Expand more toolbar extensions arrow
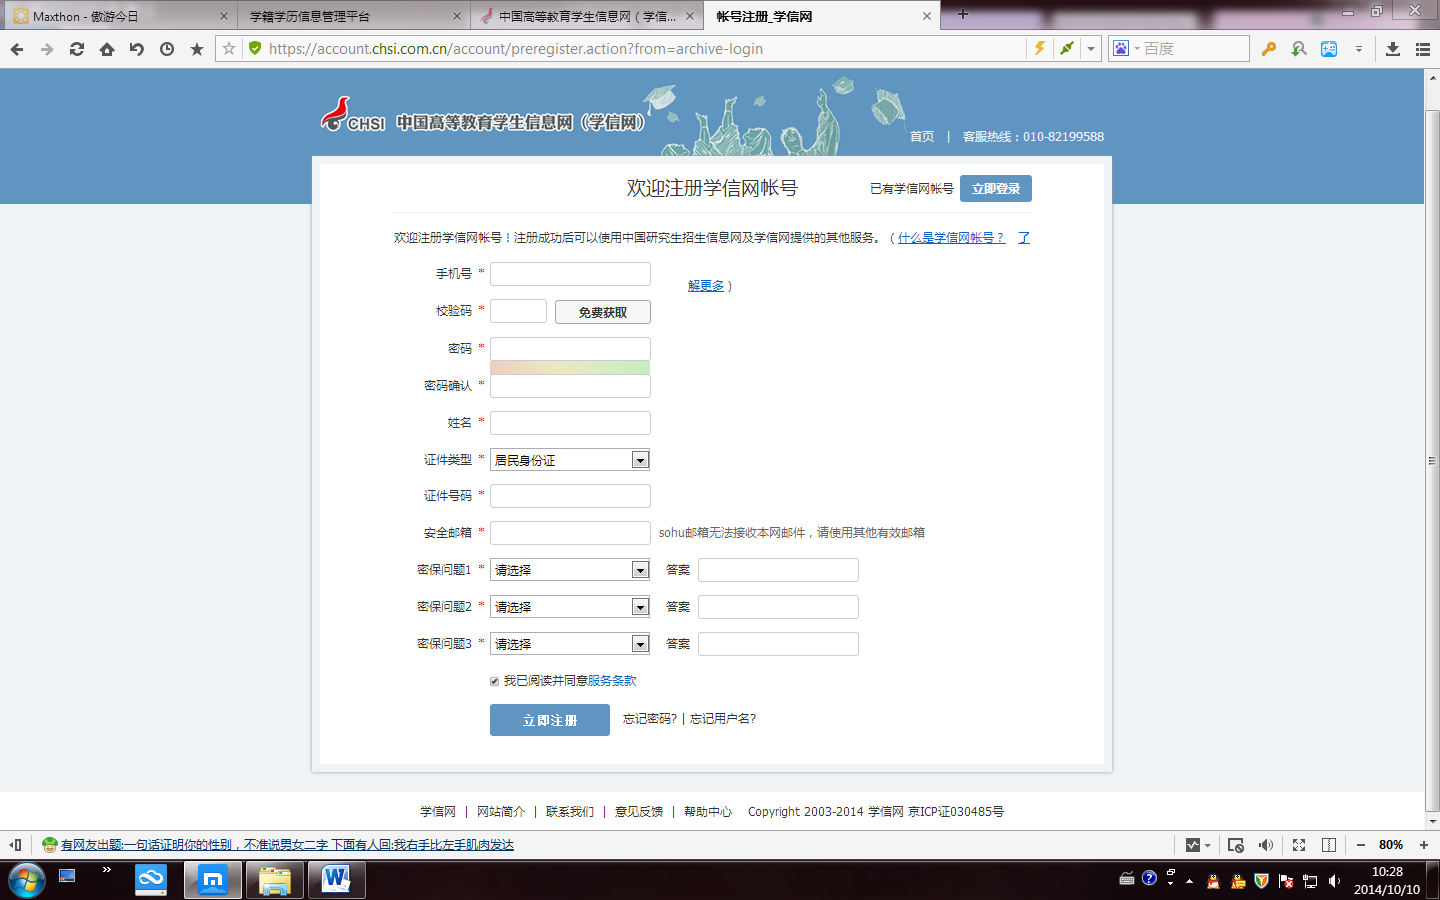This screenshot has width=1440, height=900. coord(1358,49)
